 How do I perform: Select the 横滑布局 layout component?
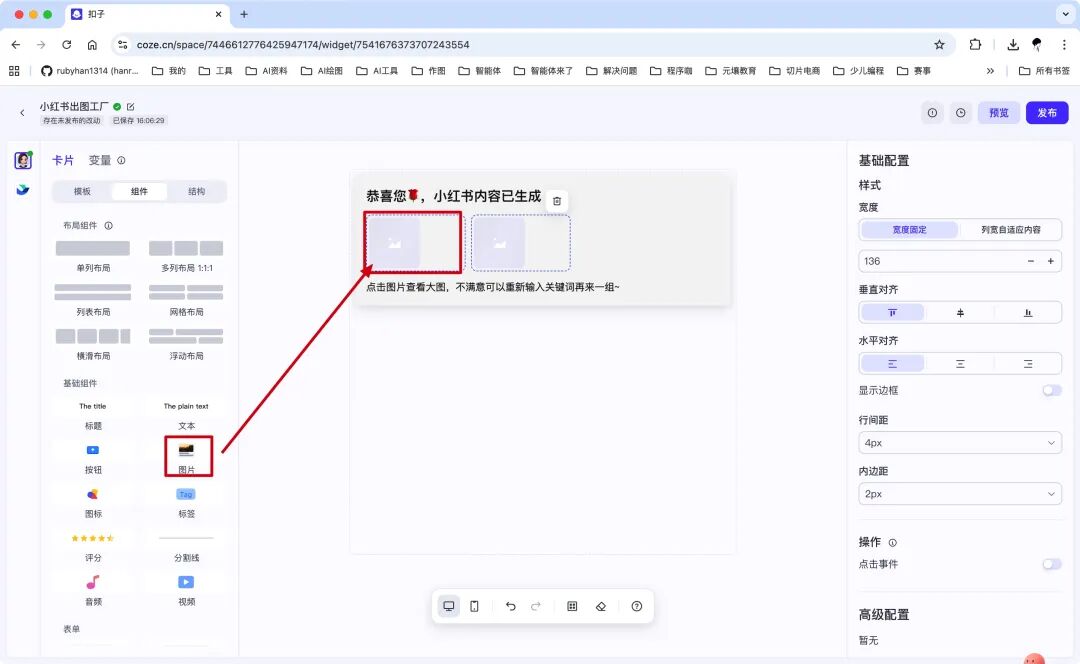click(x=93, y=344)
